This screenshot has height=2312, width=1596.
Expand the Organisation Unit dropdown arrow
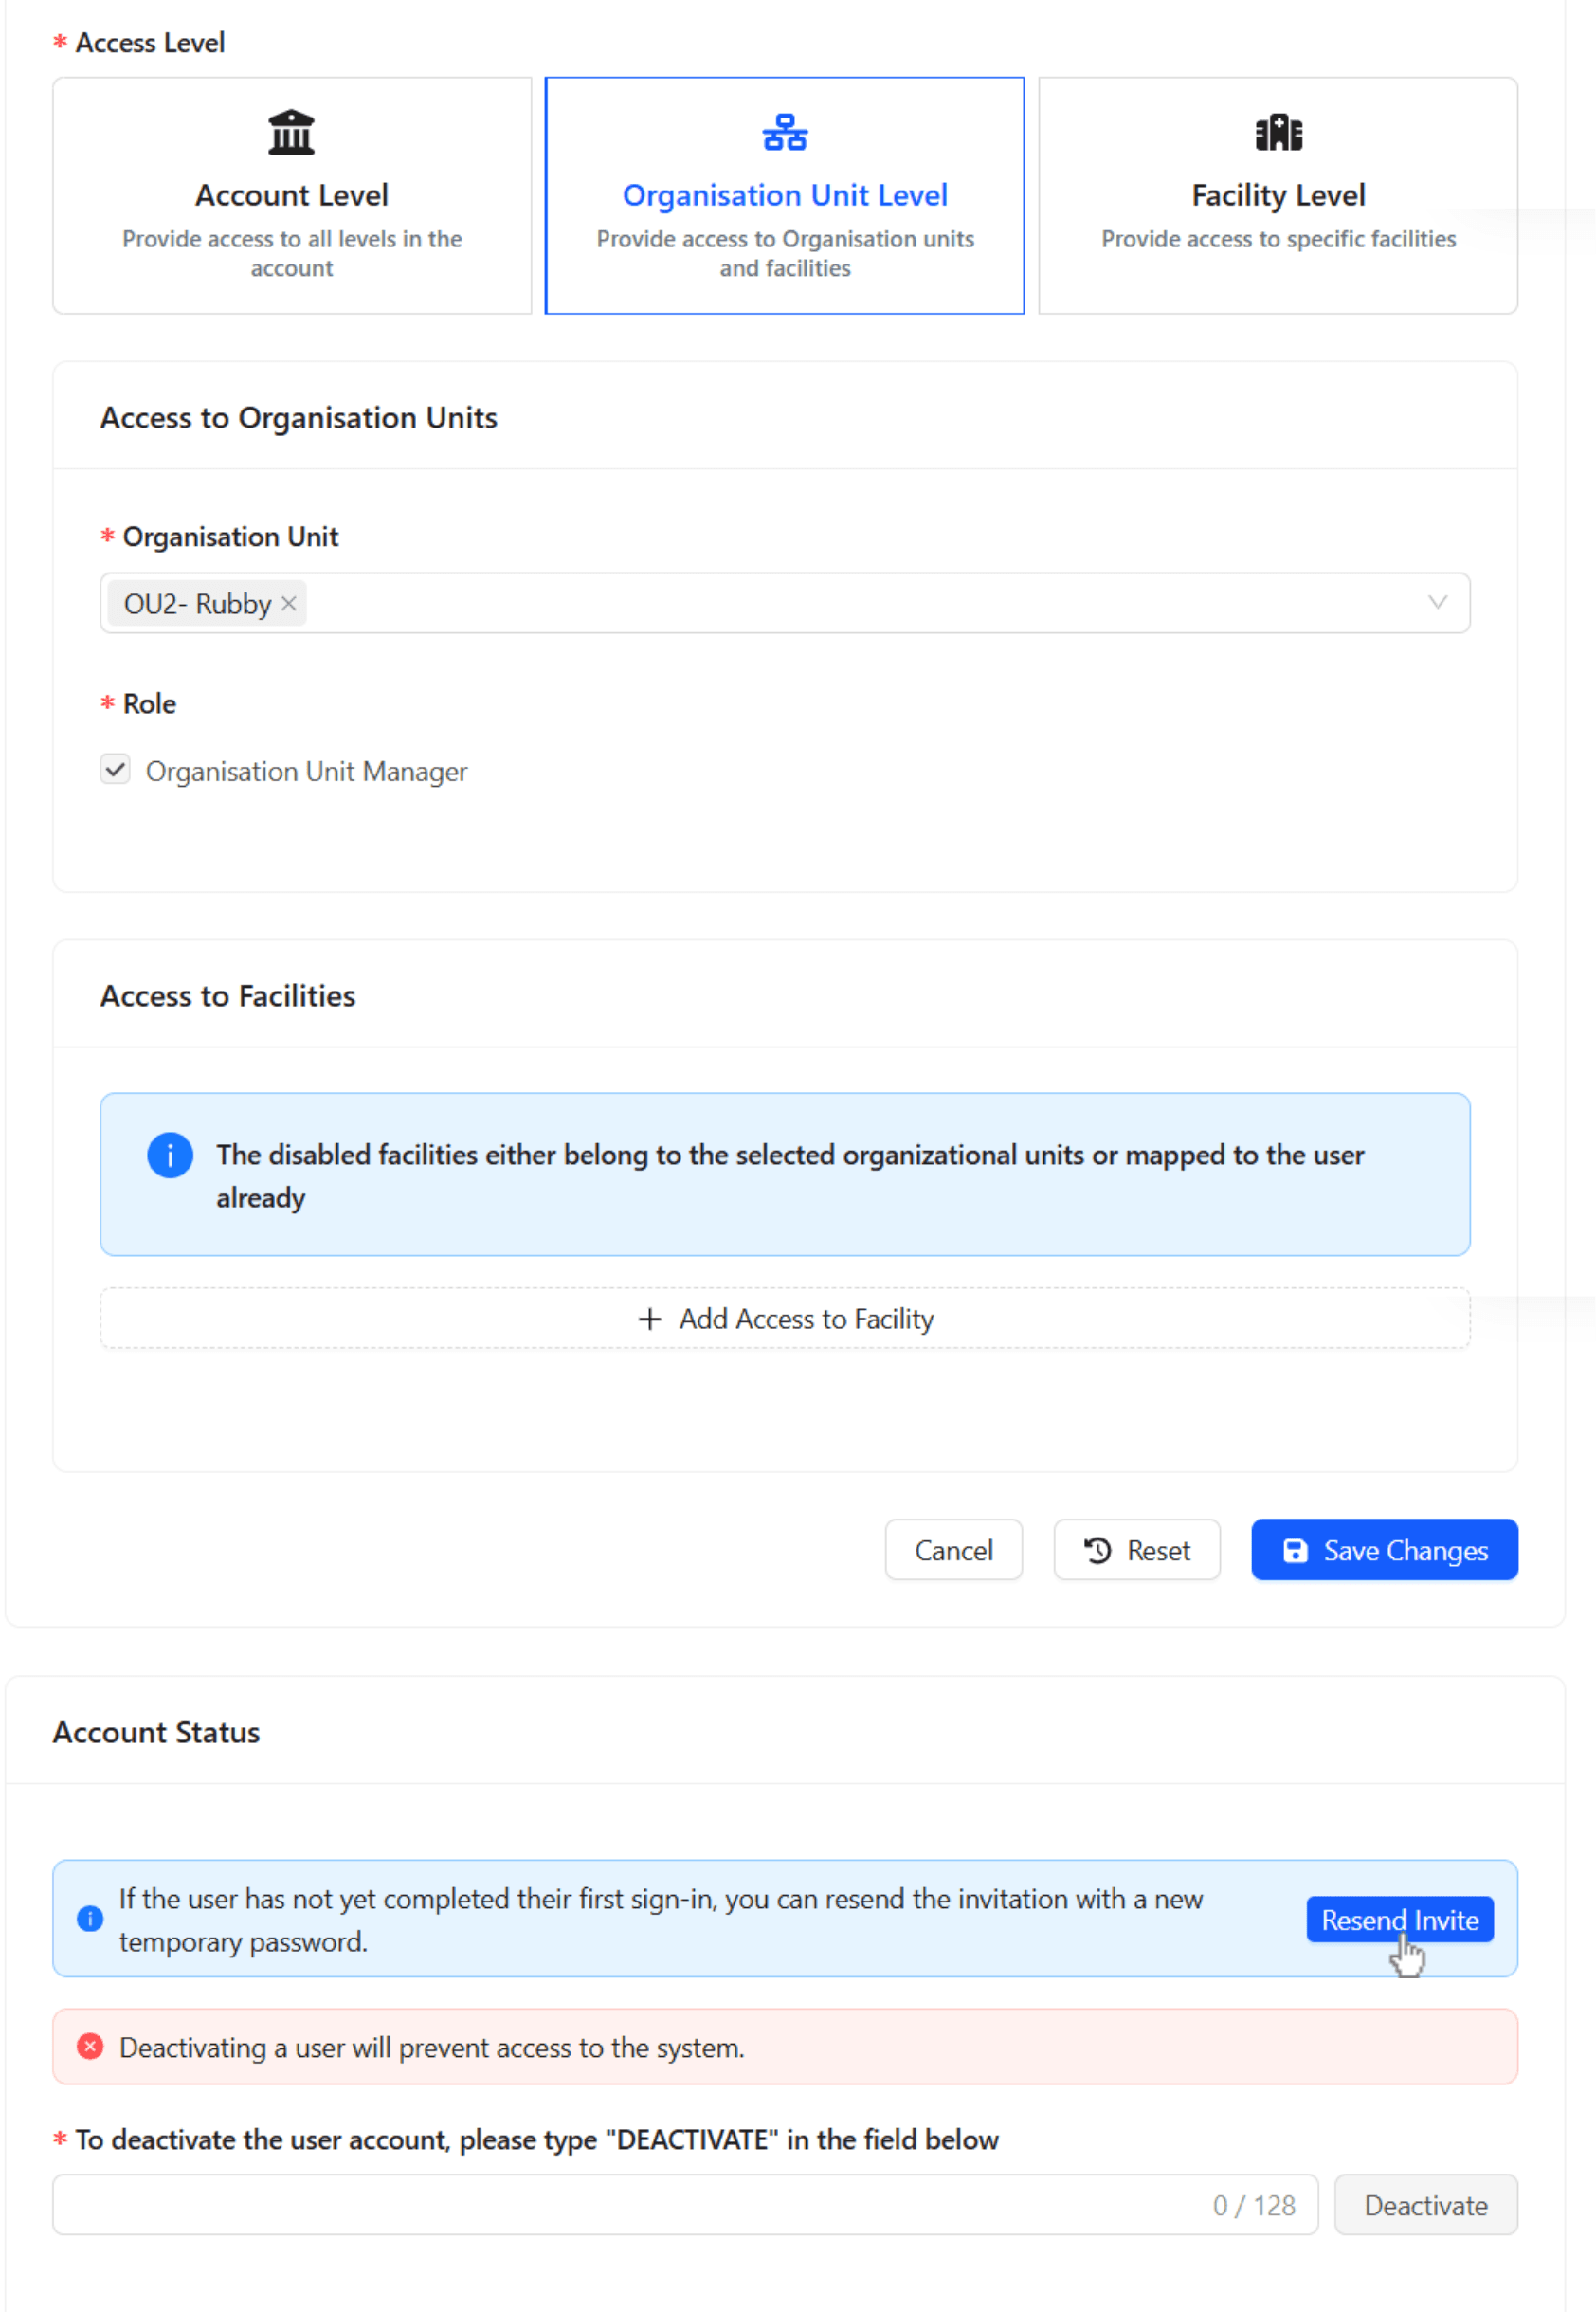[1436, 603]
